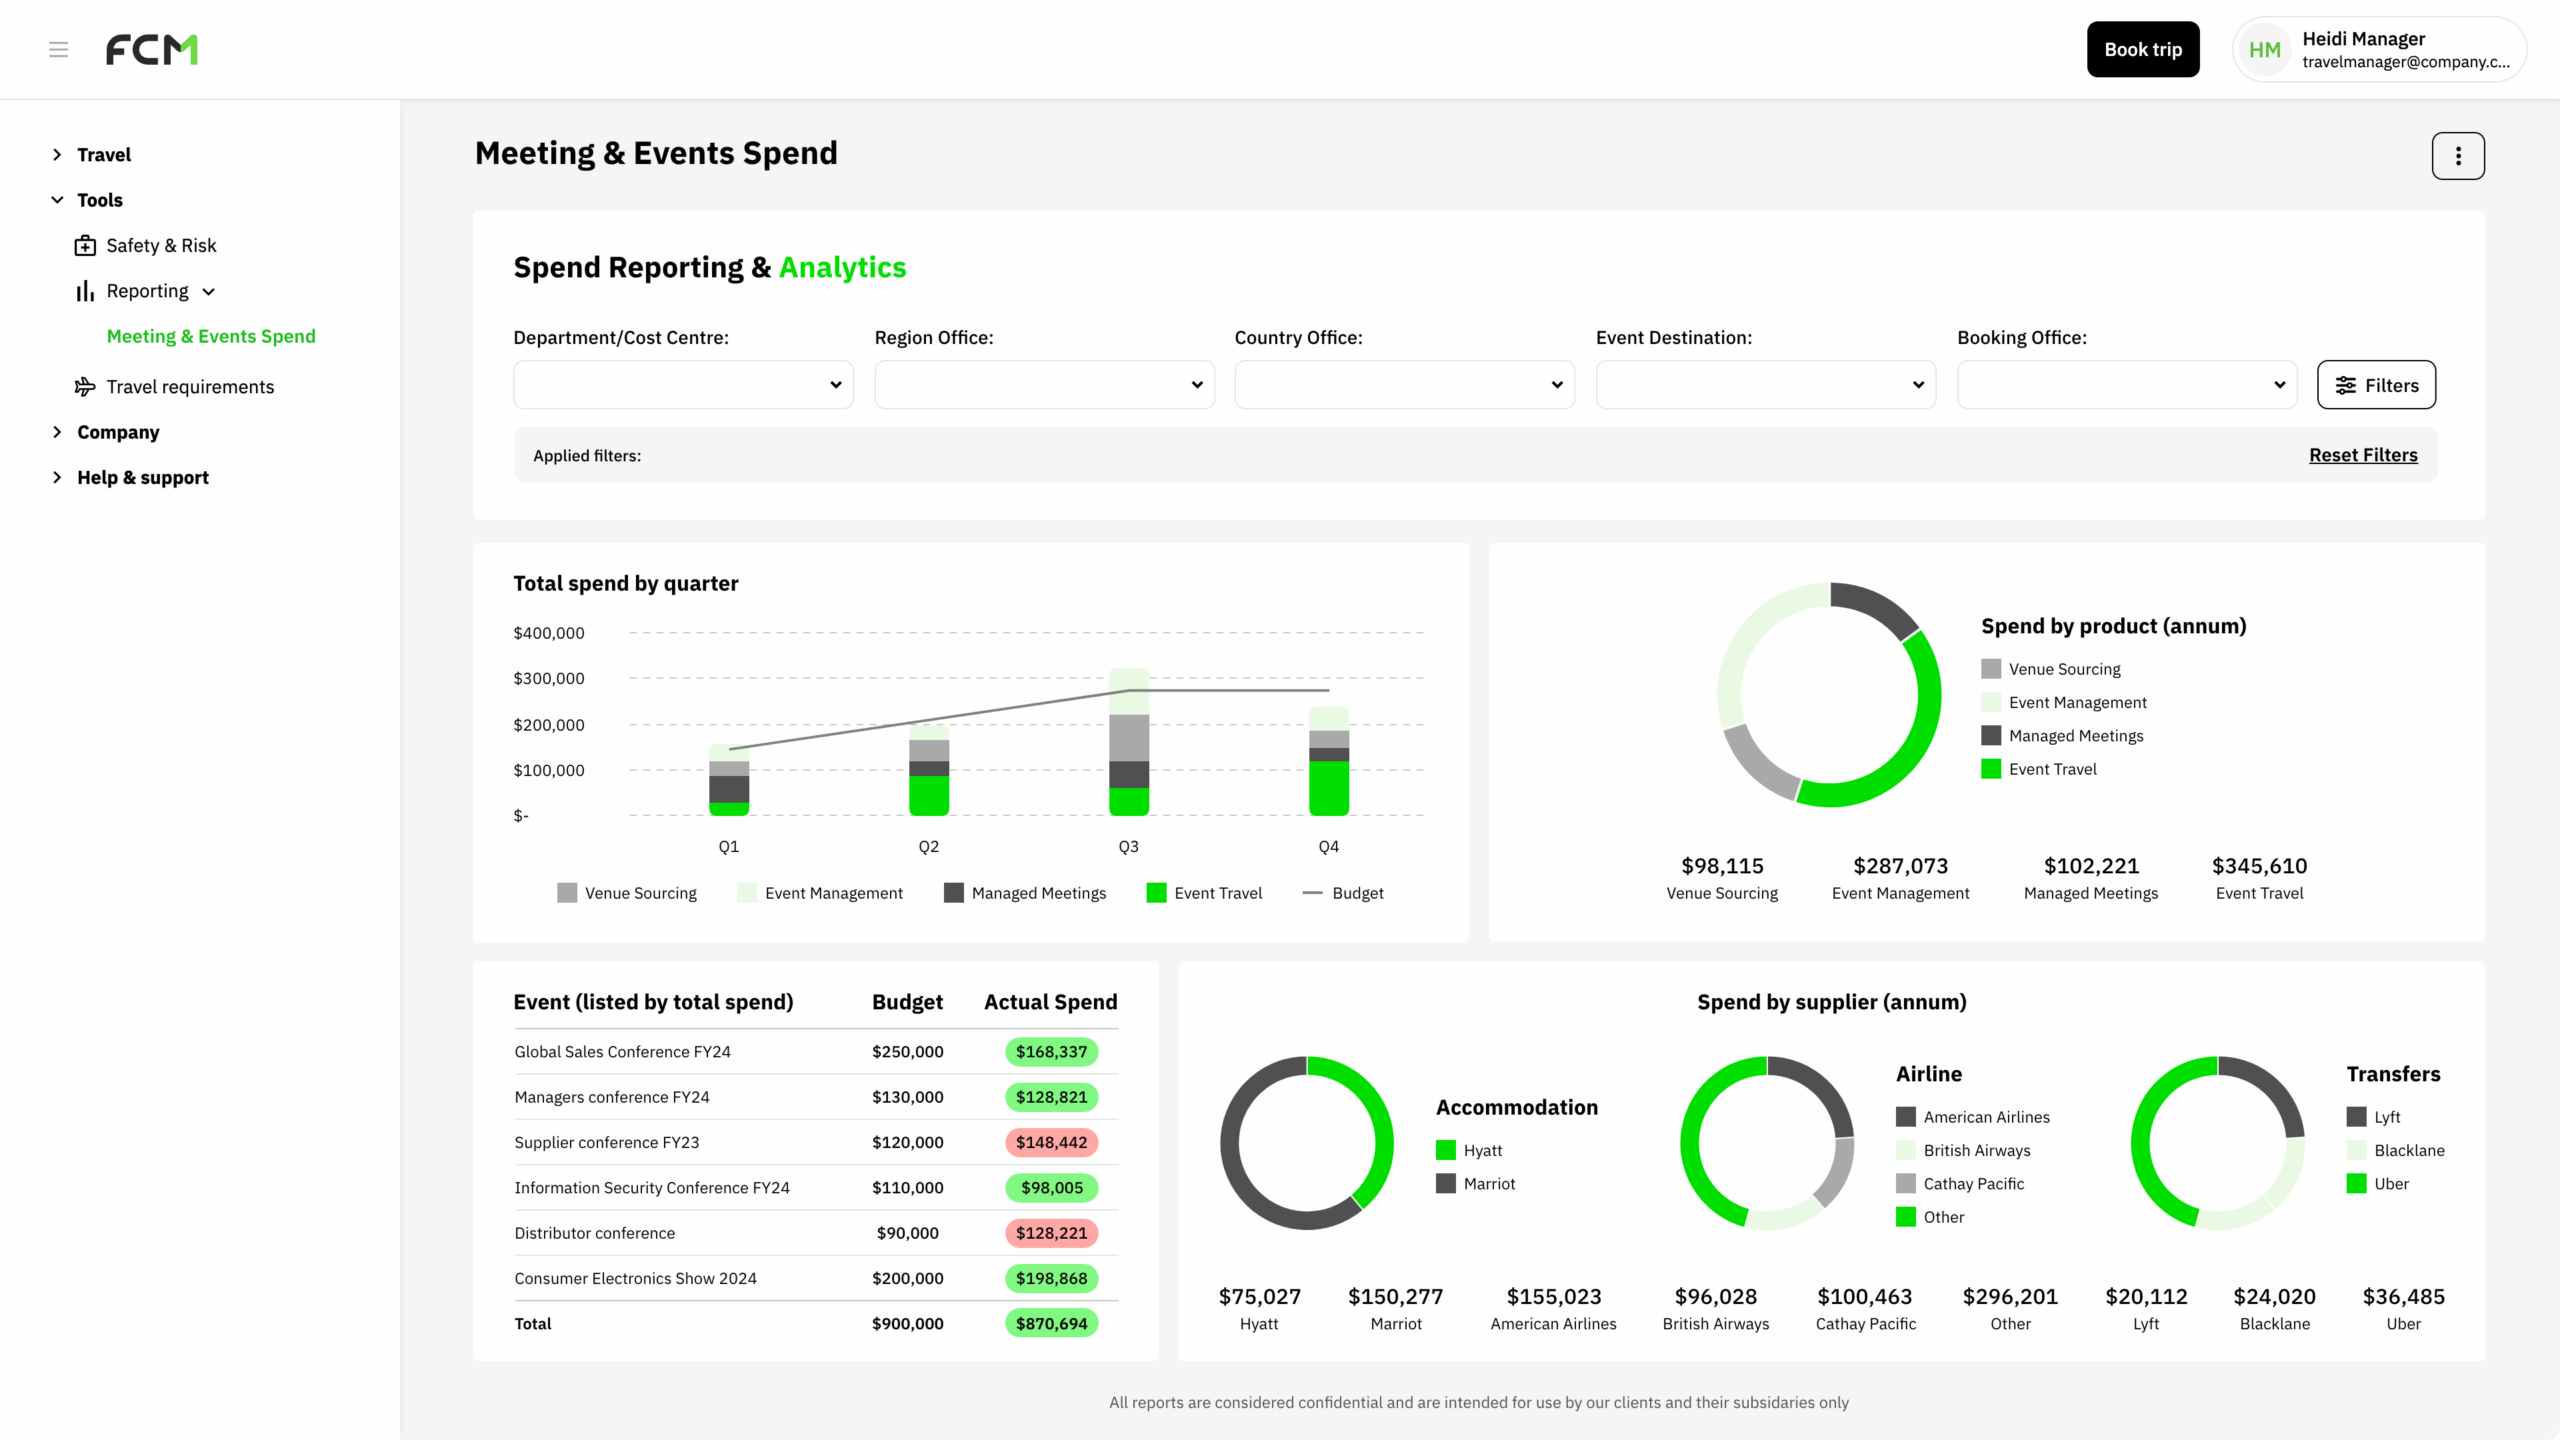The width and height of the screenshot is (2560, 1440).
Task: Expand the Travel section
Action: 57,155
